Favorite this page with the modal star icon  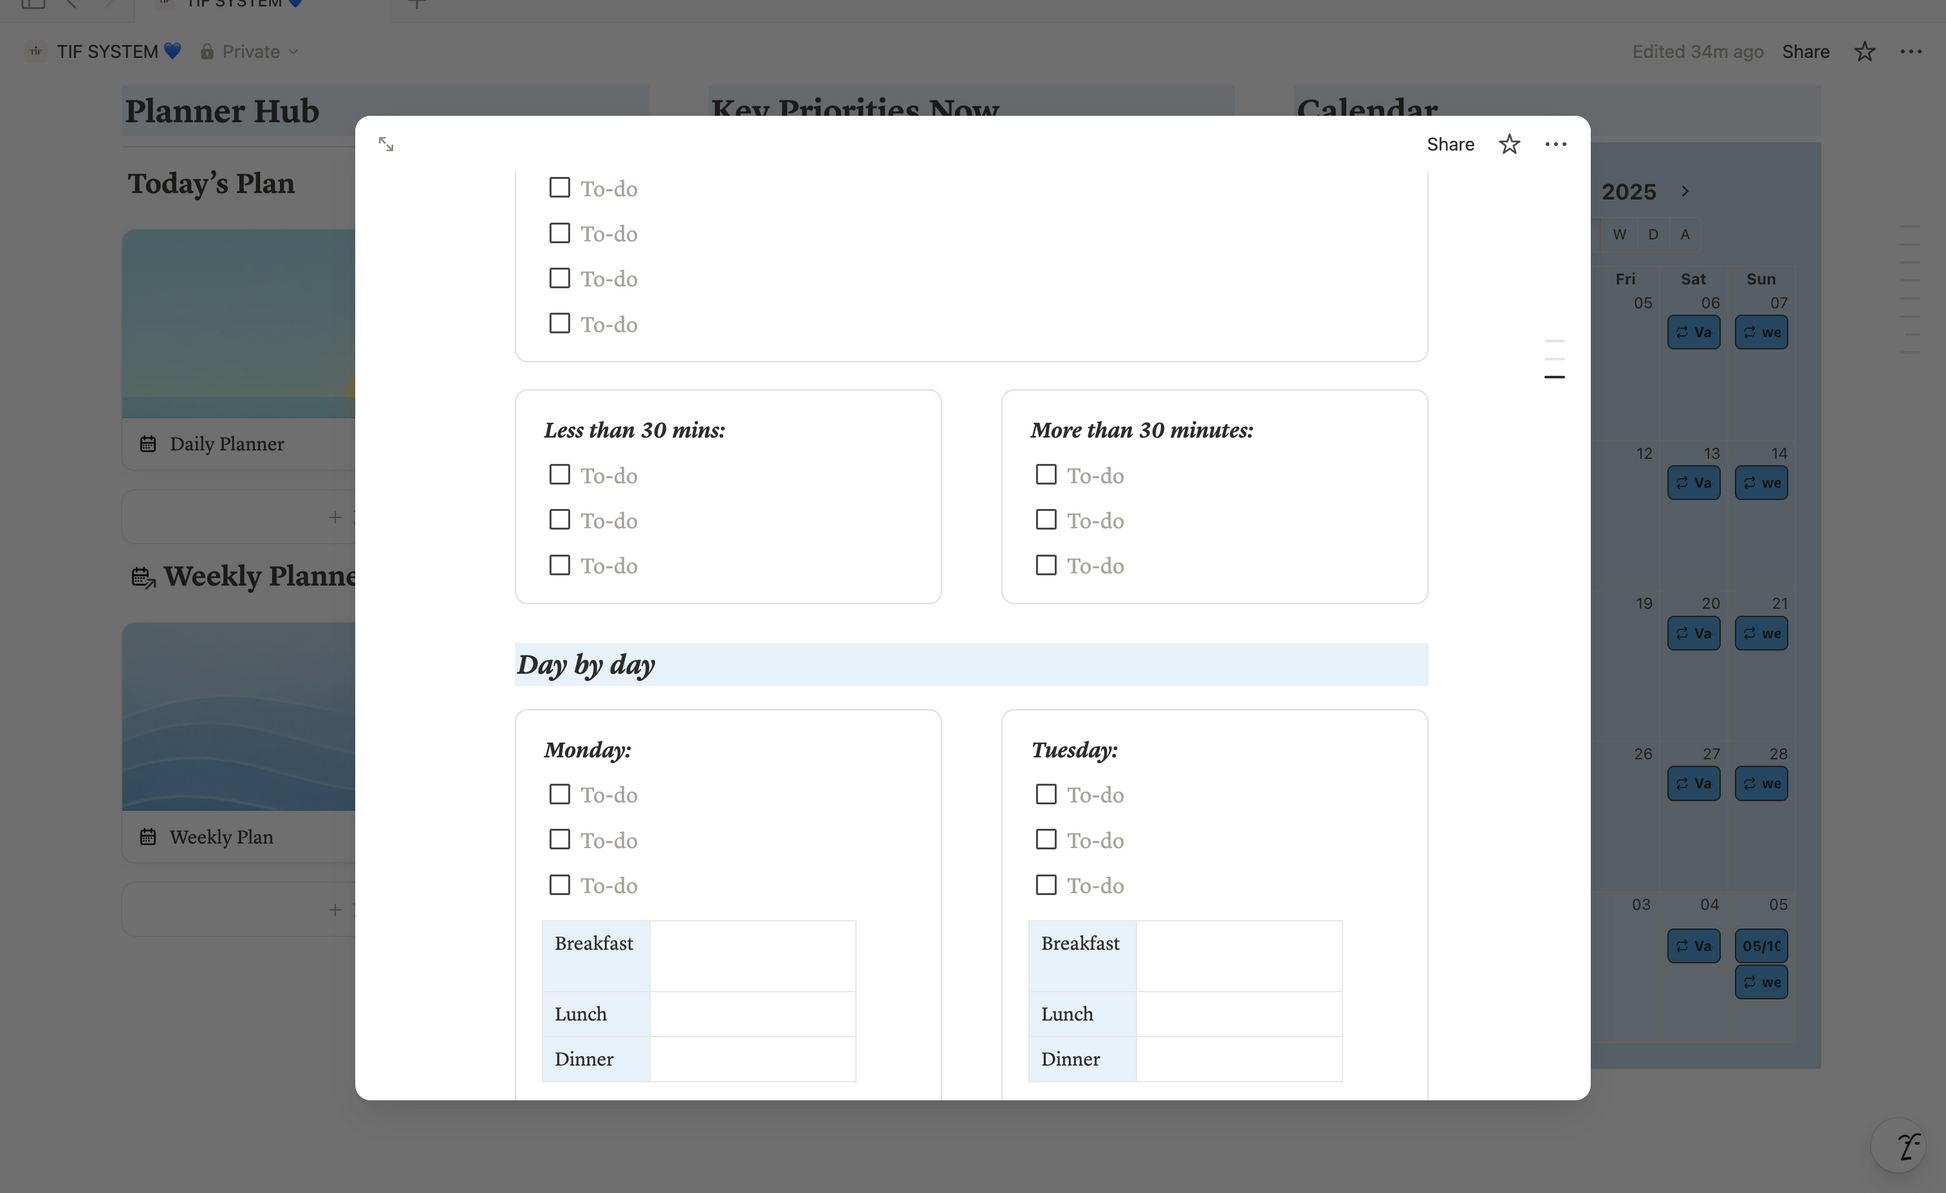(1509, 145)
